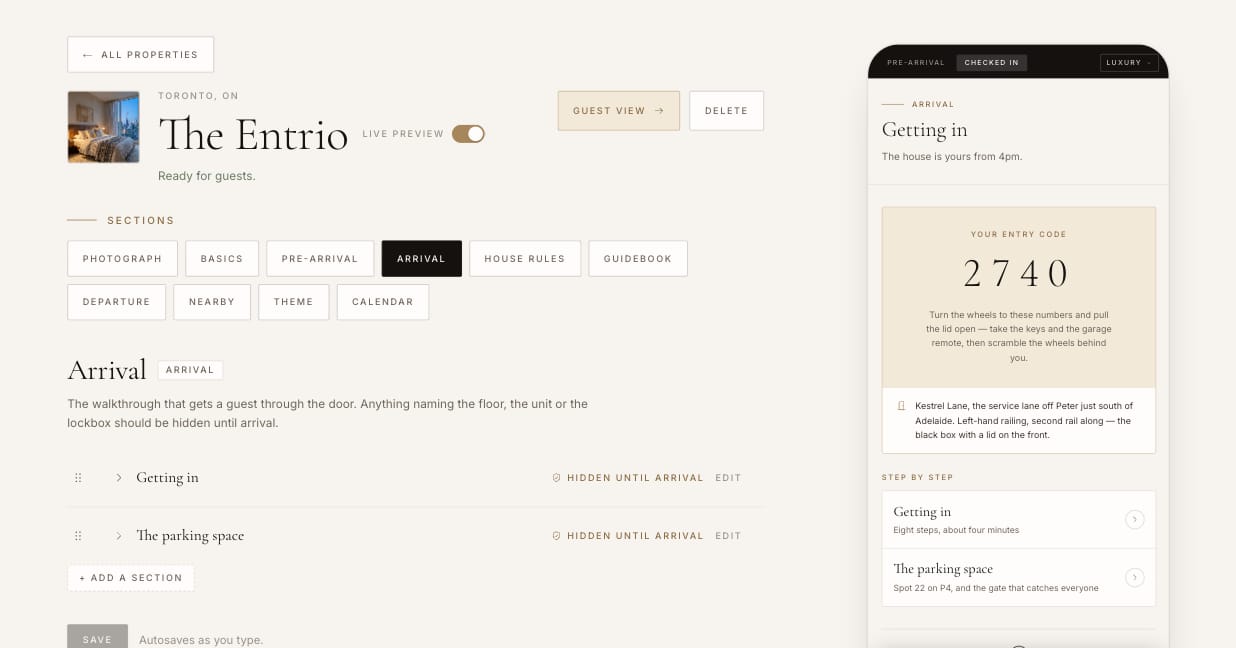Click the Save button

(98, 637)
